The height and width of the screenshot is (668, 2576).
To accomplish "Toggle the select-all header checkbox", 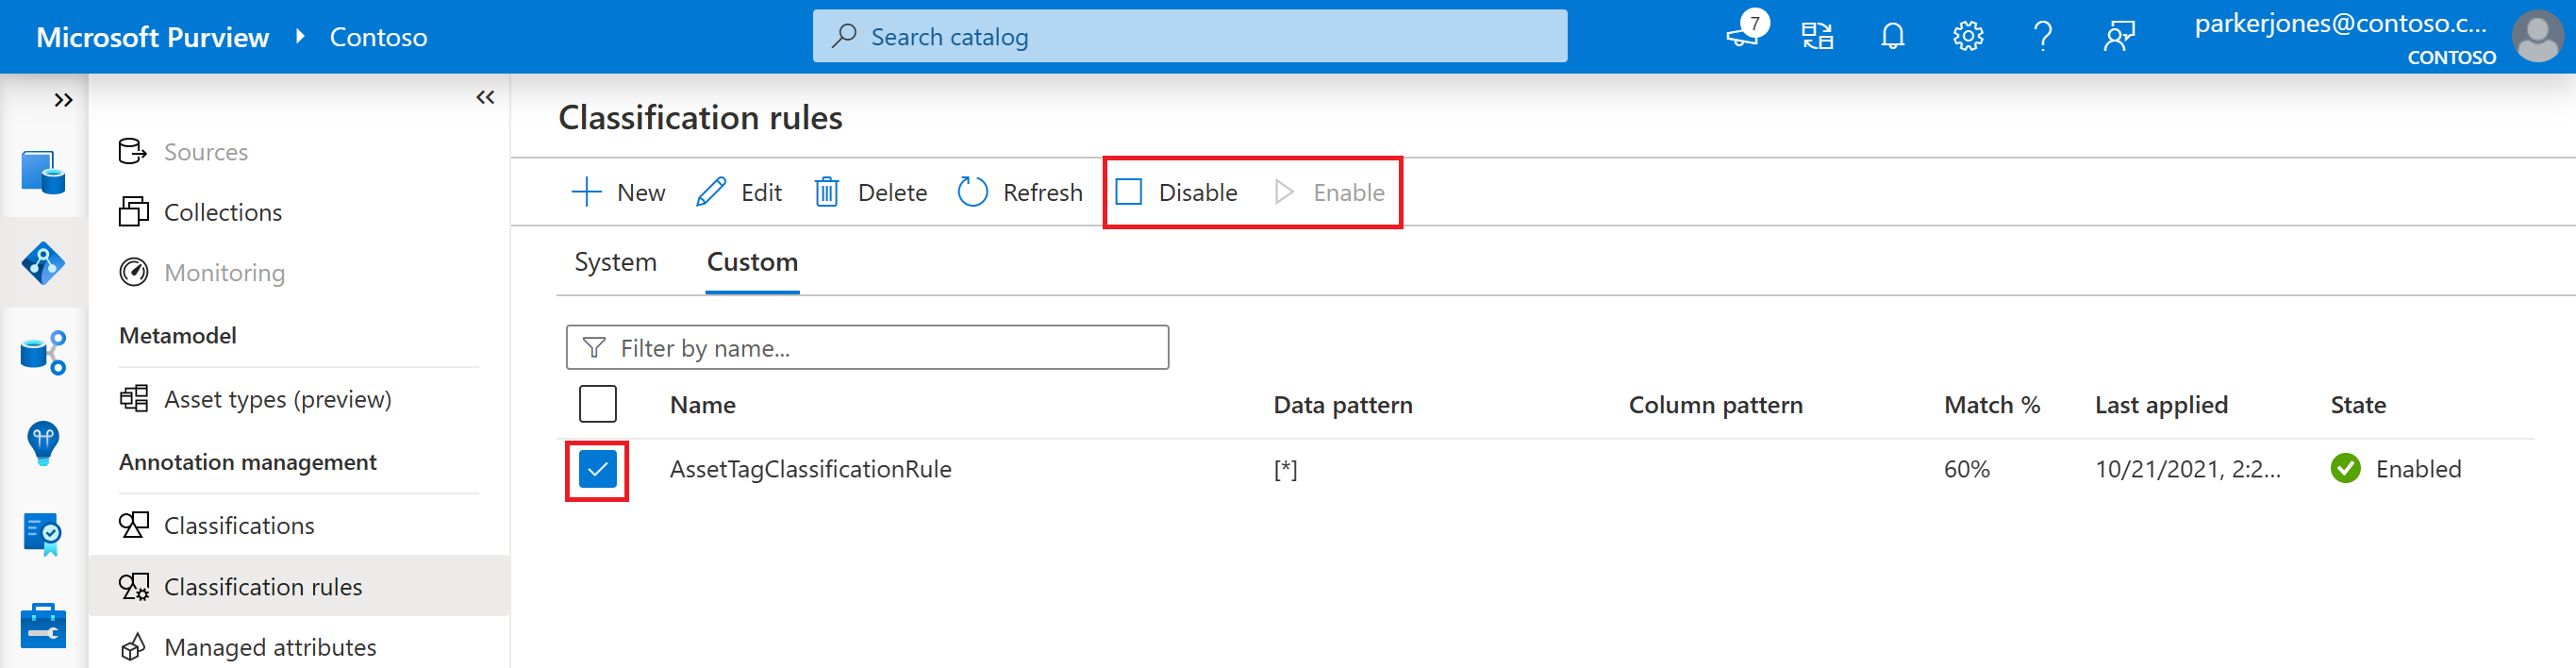I will tap(597, 404).
